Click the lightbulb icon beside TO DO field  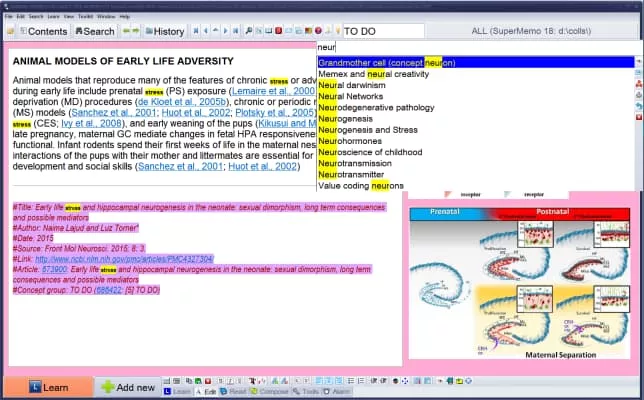tap(337, 31)
